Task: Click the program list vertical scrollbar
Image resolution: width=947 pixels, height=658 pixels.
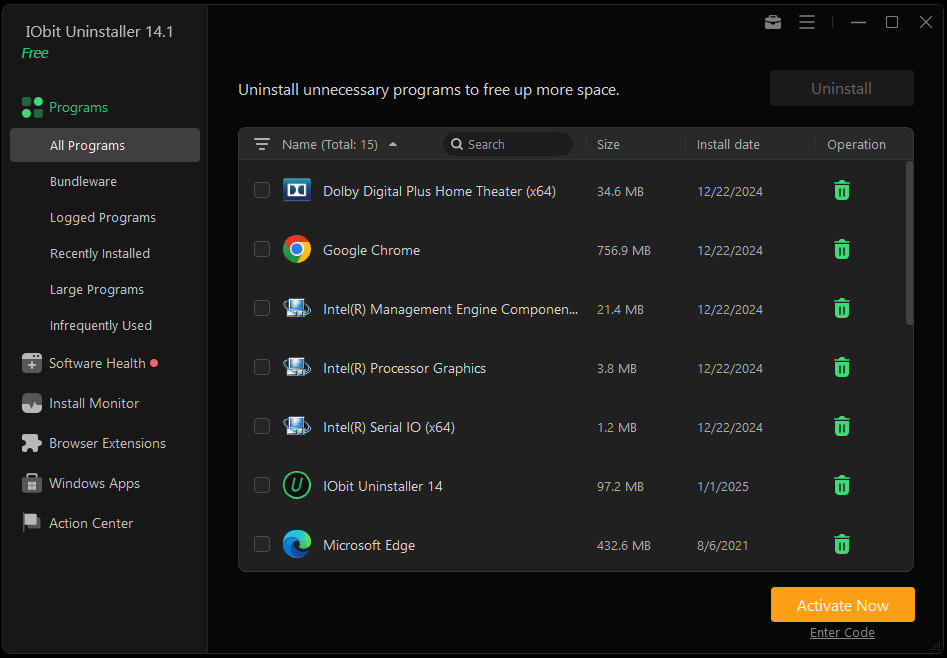Action: coord(909,243)
